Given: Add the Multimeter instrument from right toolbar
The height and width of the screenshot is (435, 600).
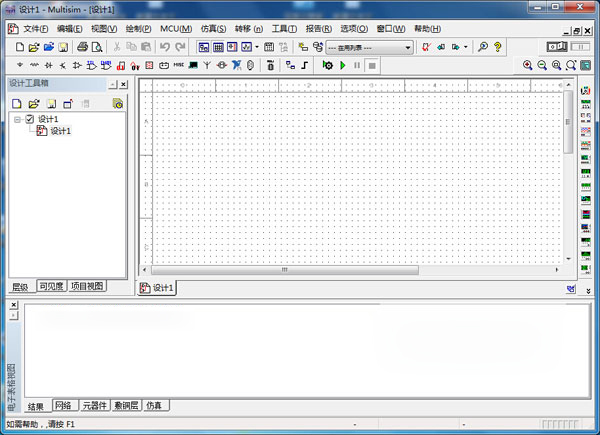Looking at the screenshot, I should coord(585,91).
